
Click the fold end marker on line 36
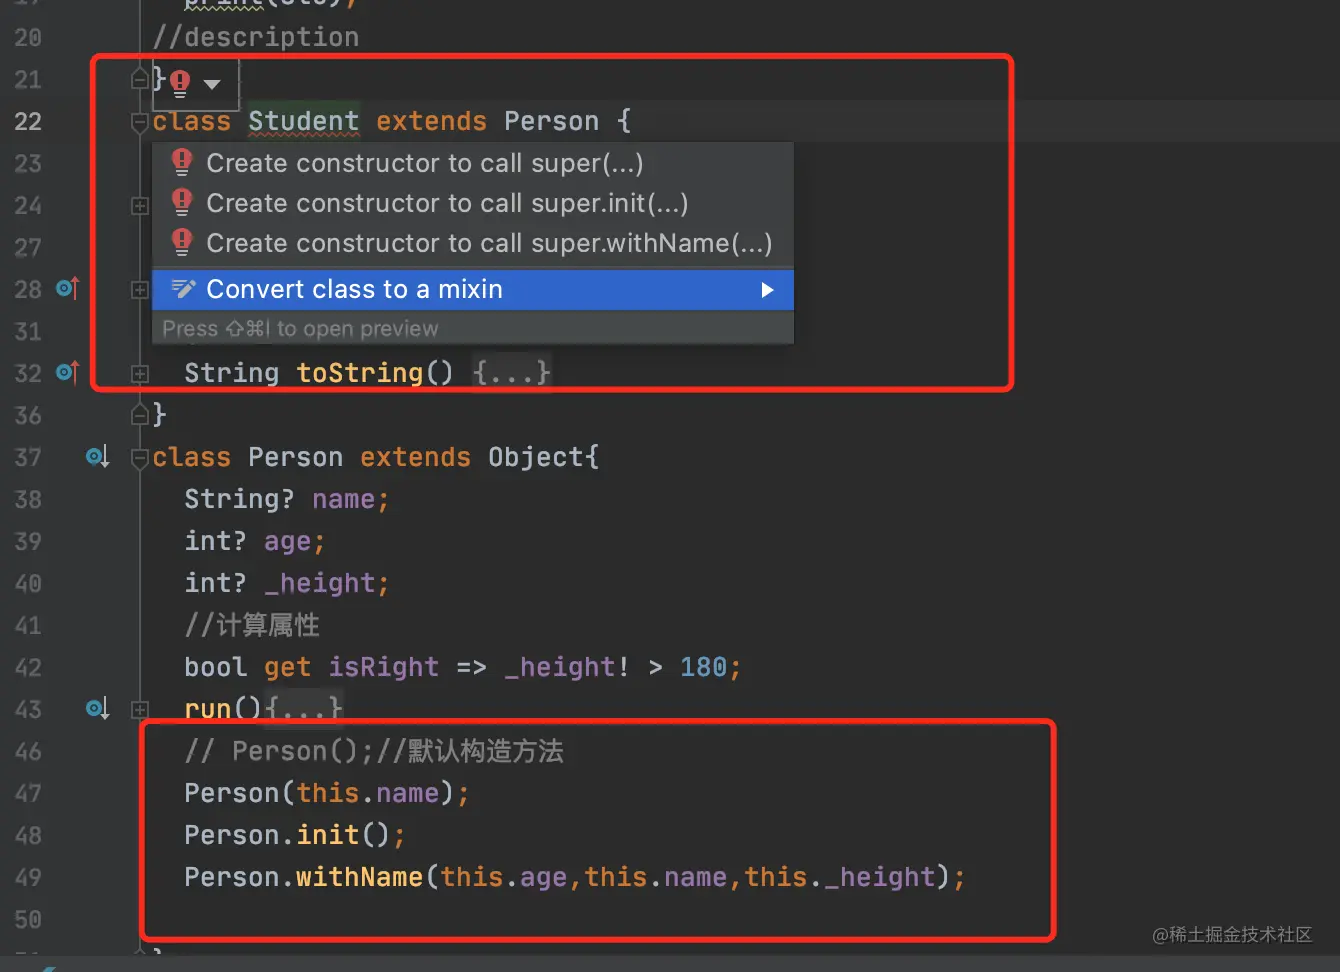pos(140,413)
